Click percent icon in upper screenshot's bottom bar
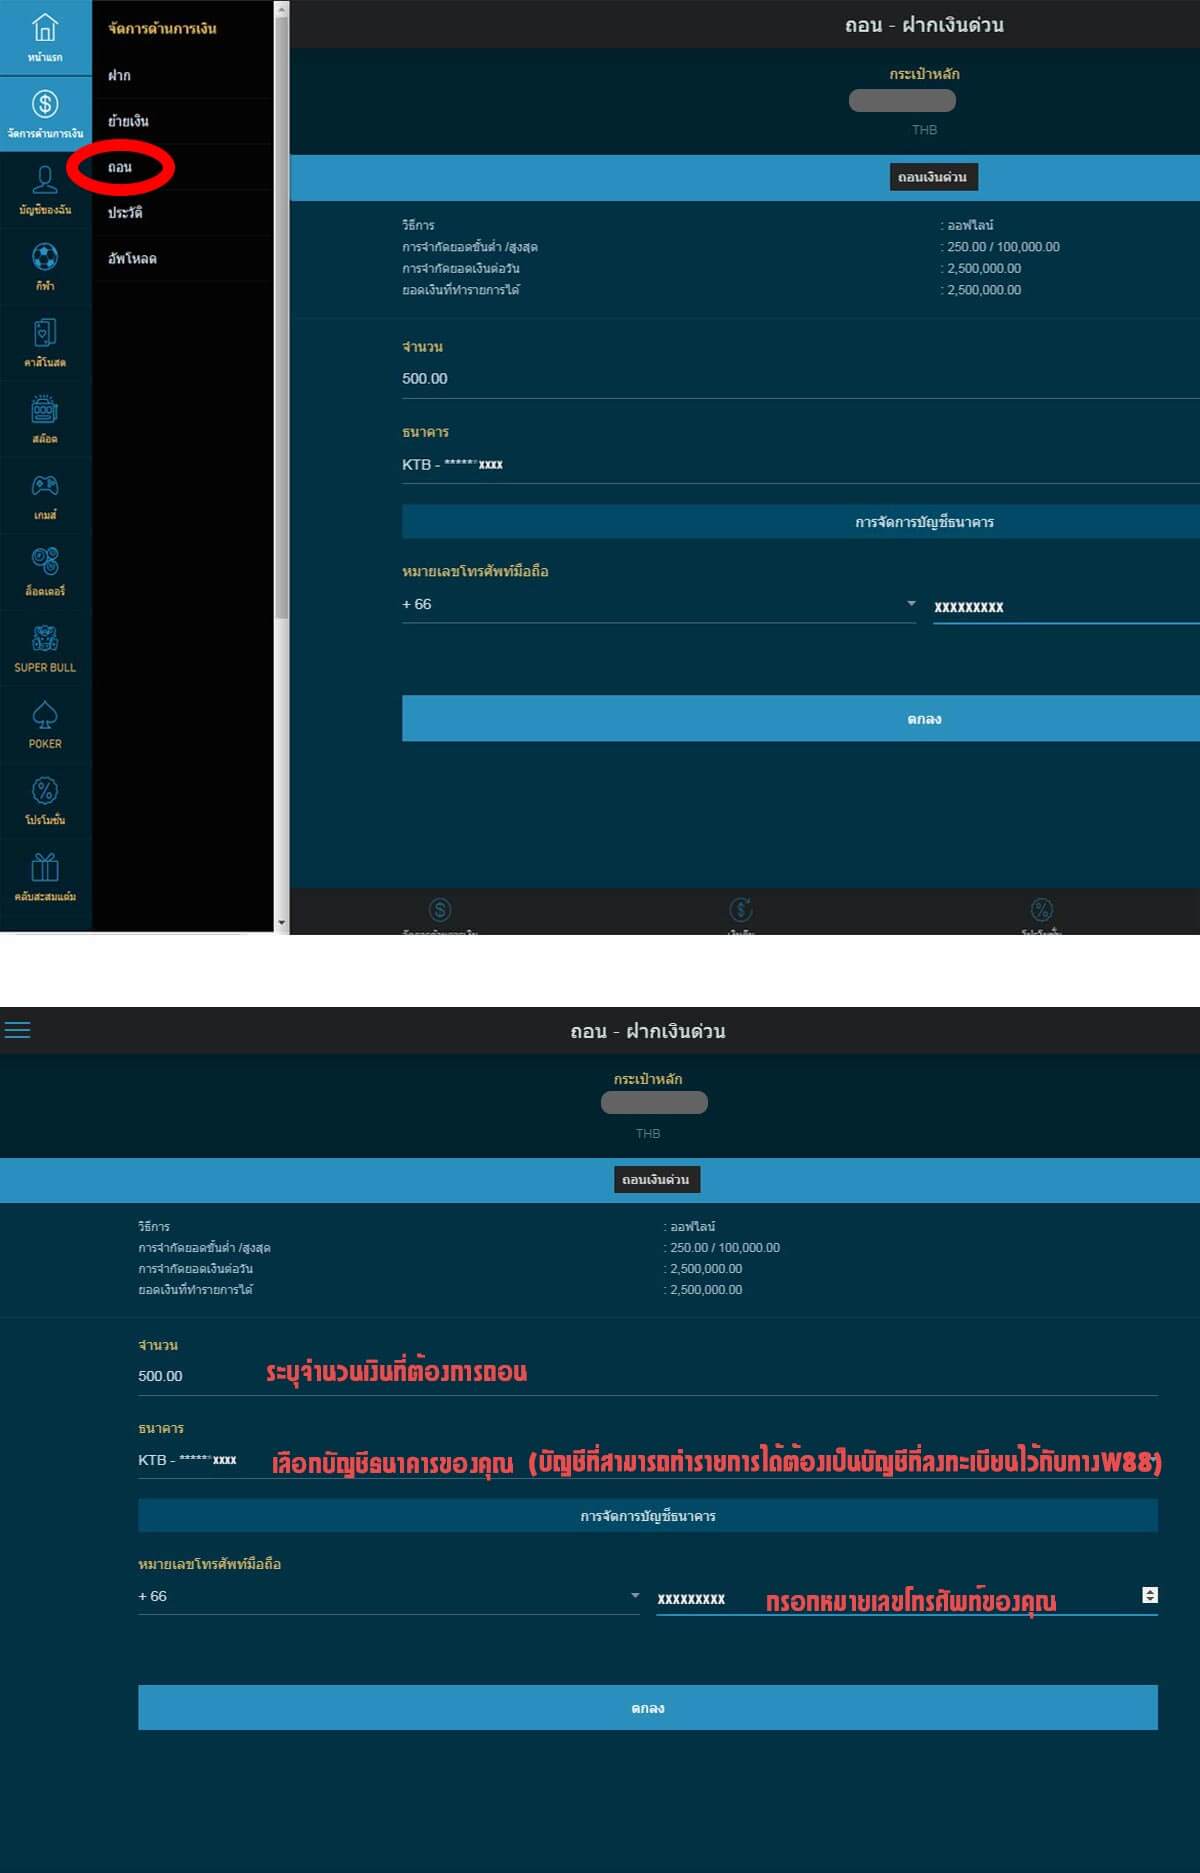1200x1873 pixels. tap(1042, 910)
